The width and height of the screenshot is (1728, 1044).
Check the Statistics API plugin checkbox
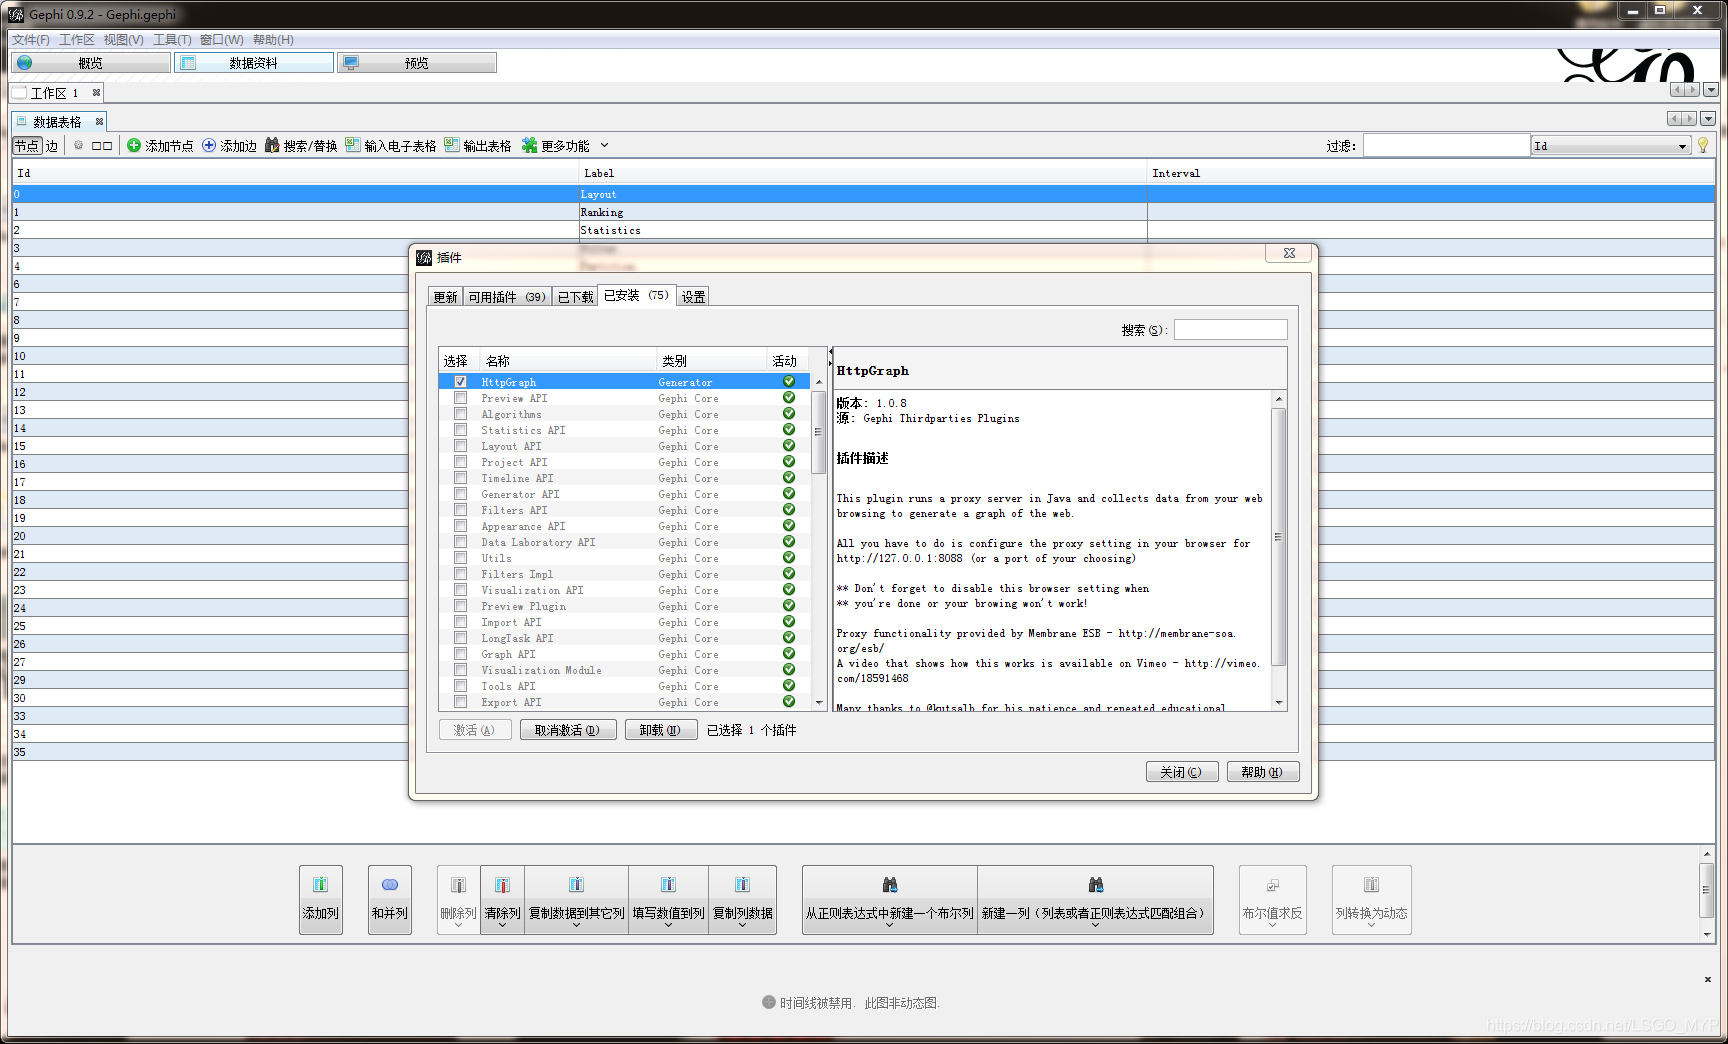(x=460, y=430)
